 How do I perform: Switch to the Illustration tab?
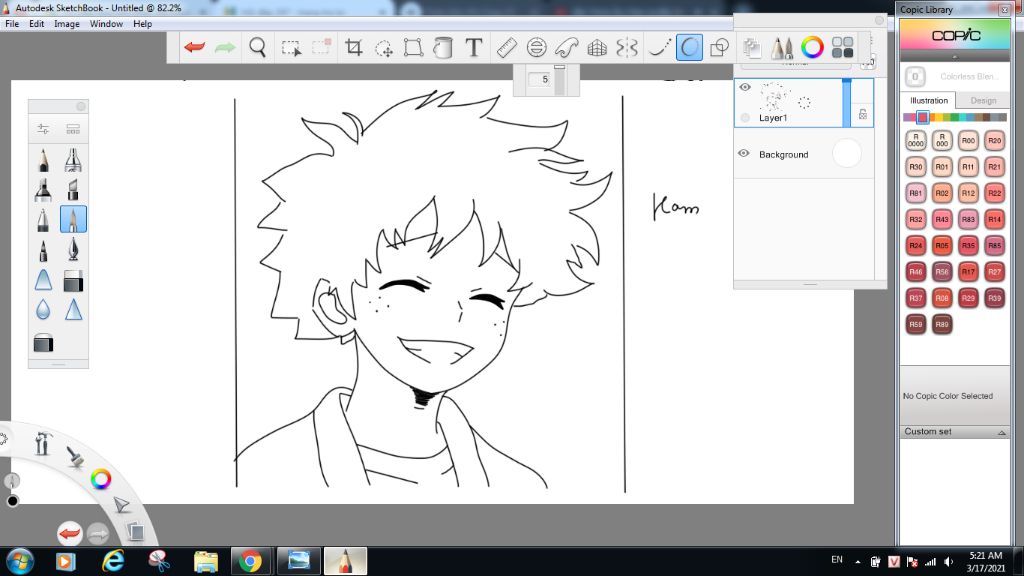(x=929, y=101)
